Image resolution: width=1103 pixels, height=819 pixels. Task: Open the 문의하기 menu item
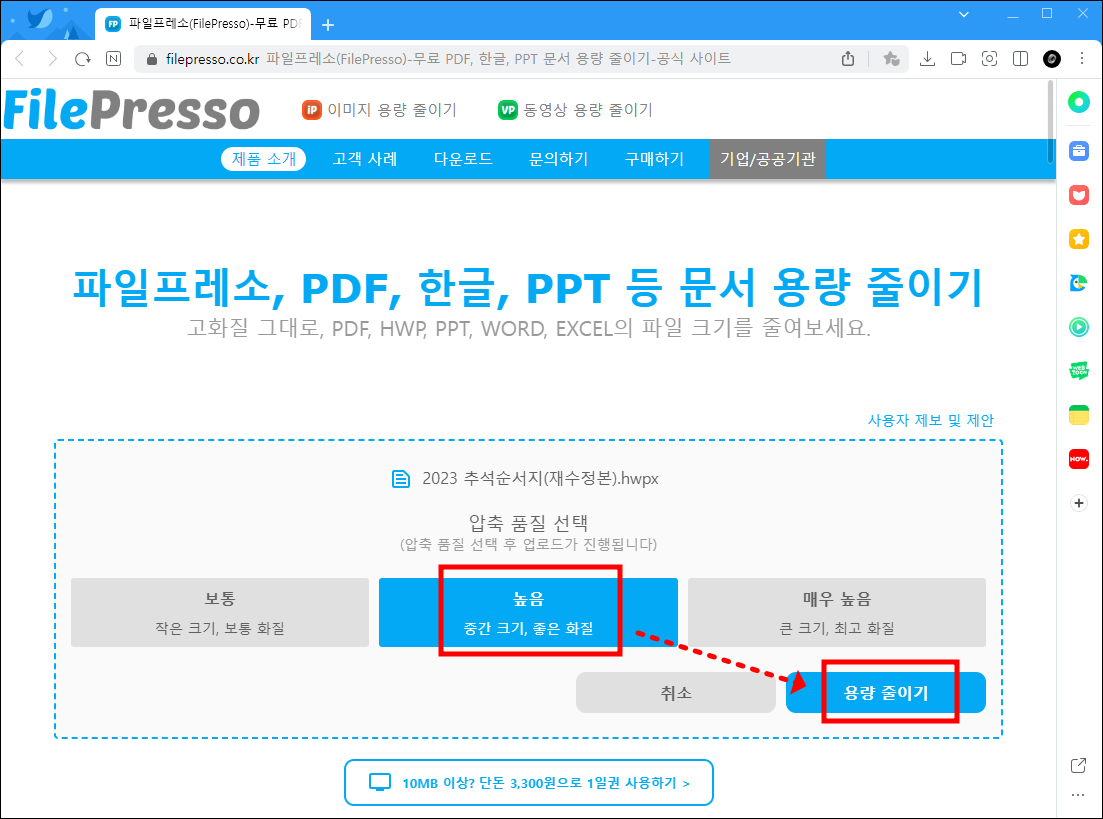[x=559, y=159]
